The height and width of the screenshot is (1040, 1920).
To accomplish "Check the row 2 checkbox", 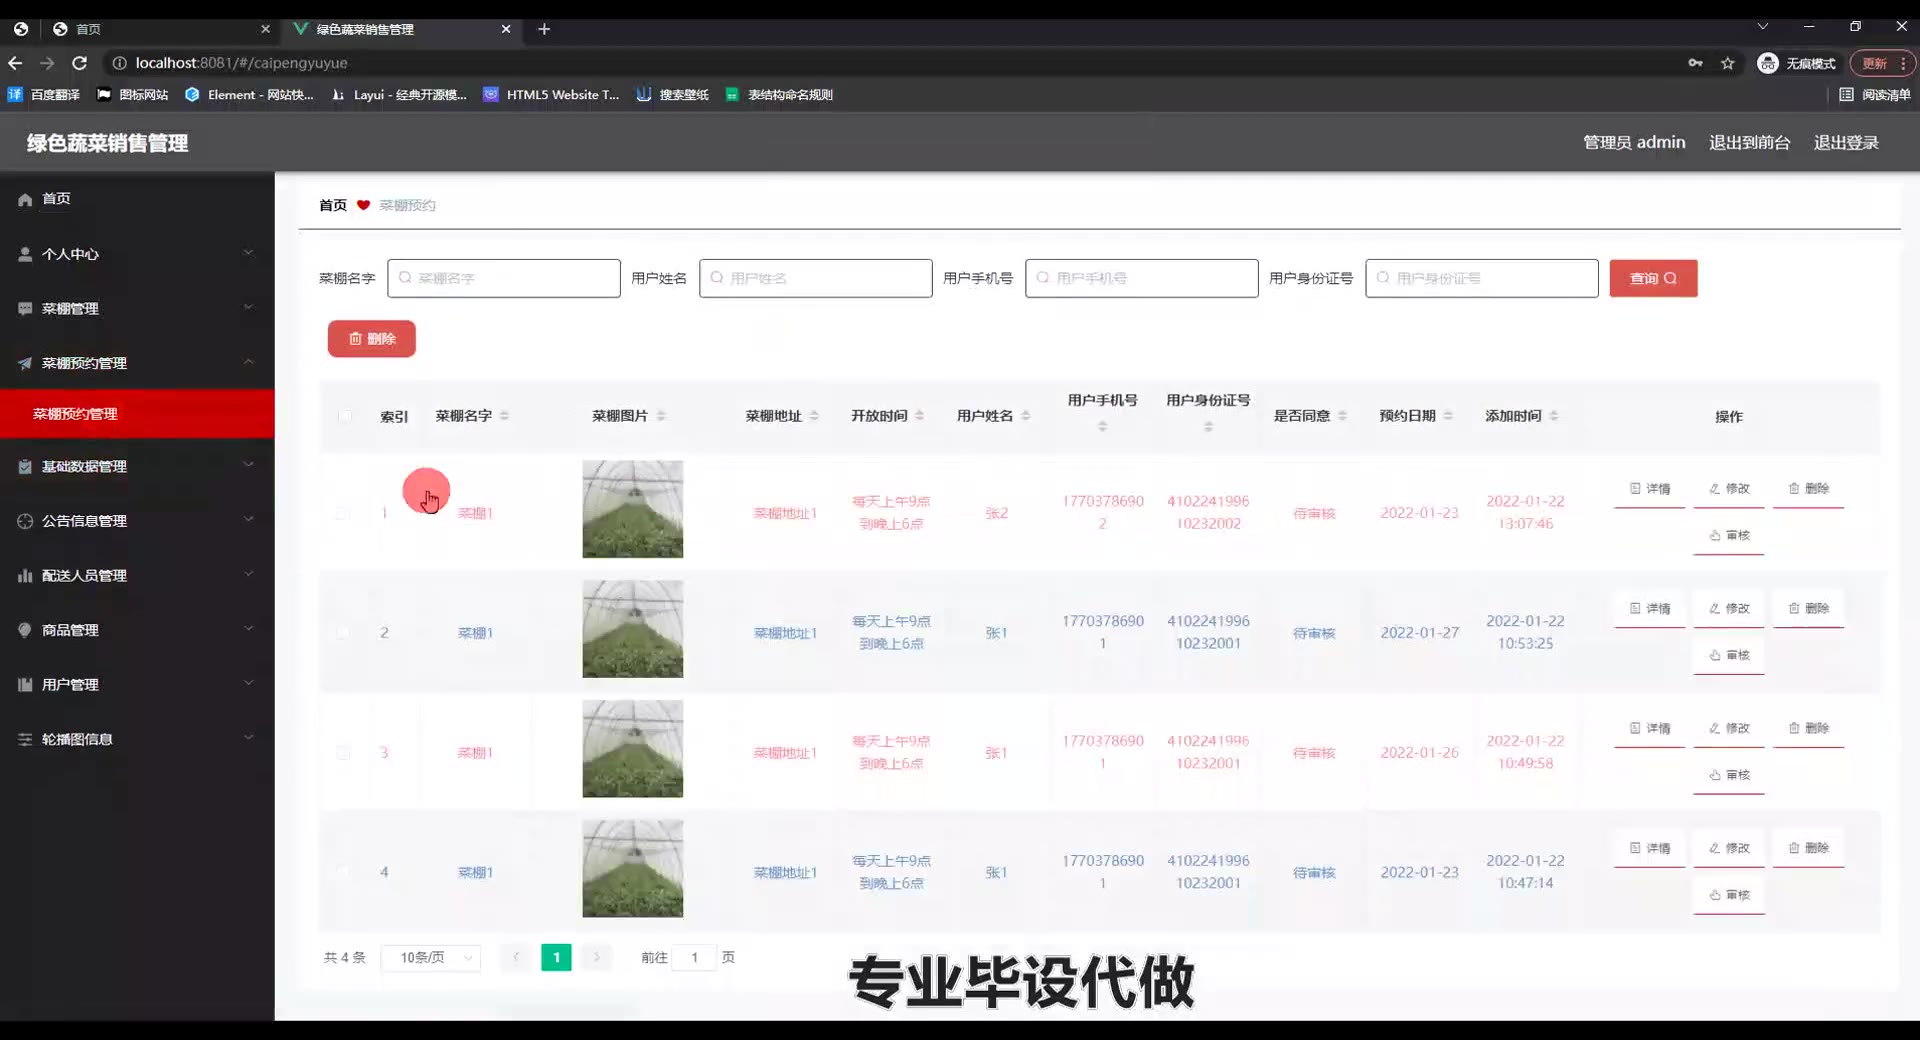I will tap(343, 633).
